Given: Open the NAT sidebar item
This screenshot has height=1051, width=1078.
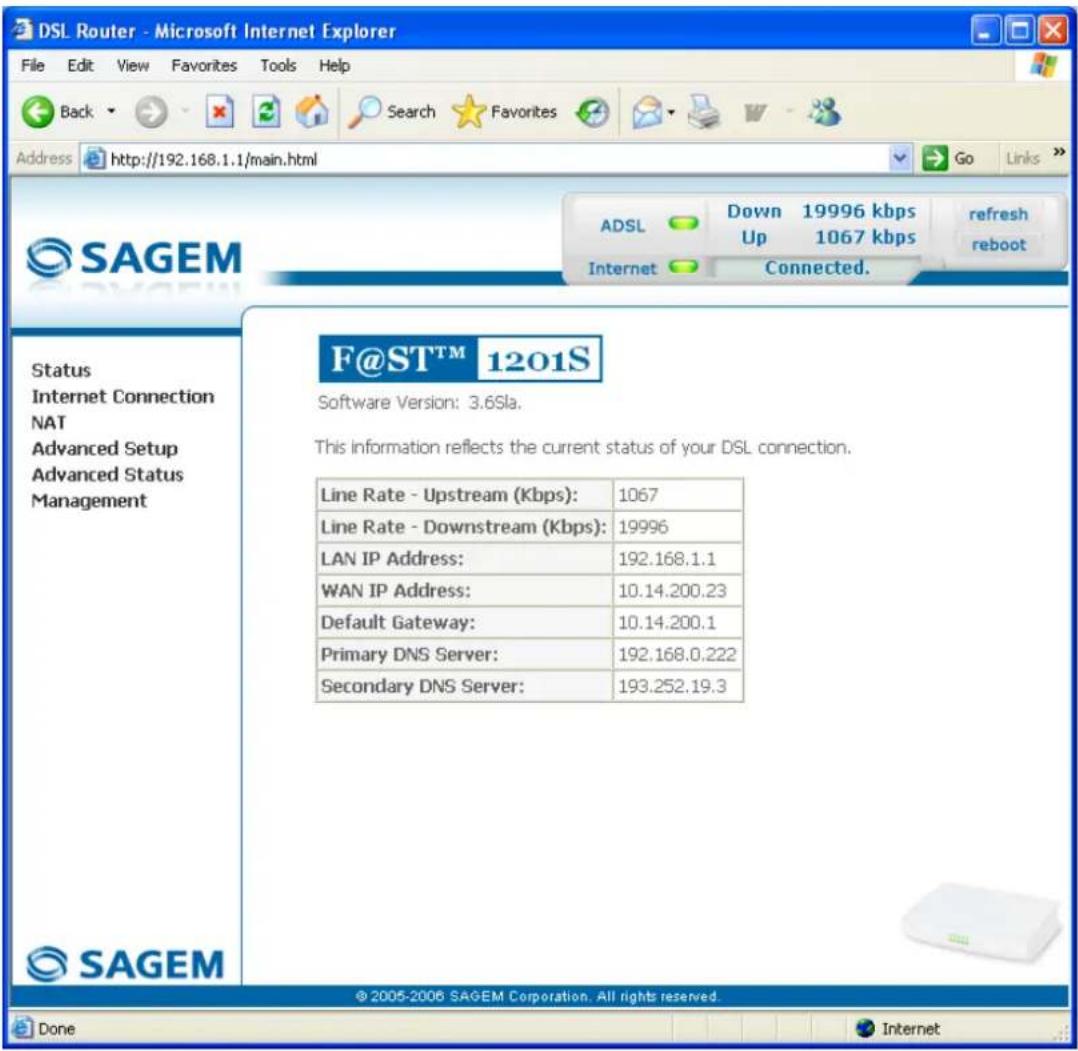Looking at the screenshot, I should 49,423.
